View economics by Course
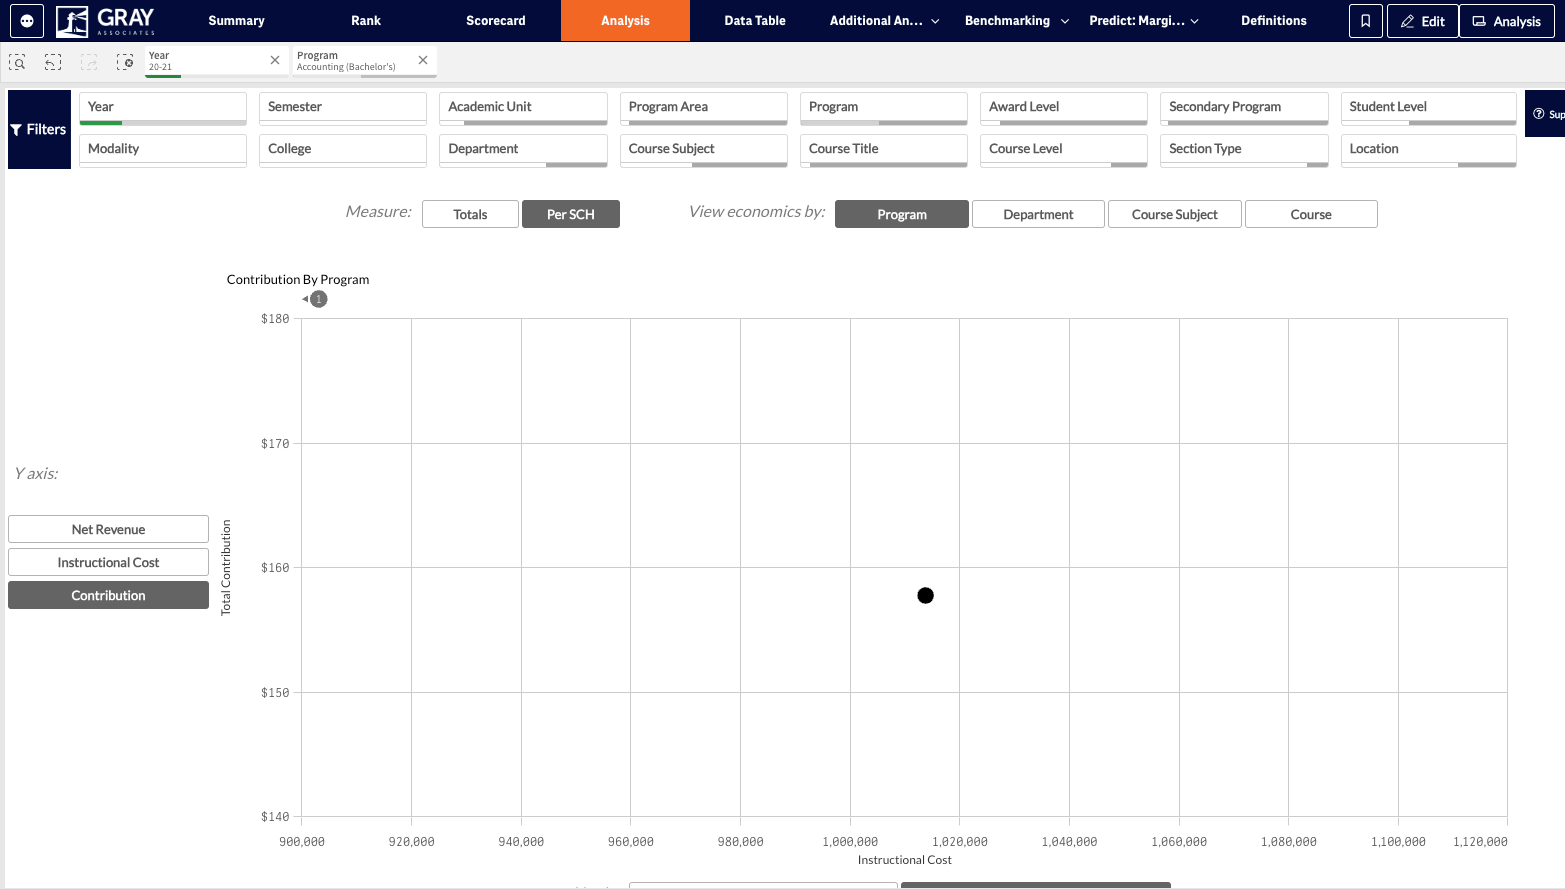Image resolution: width=1565 pixels, height=889 pixels. (x=1311, y=214)
